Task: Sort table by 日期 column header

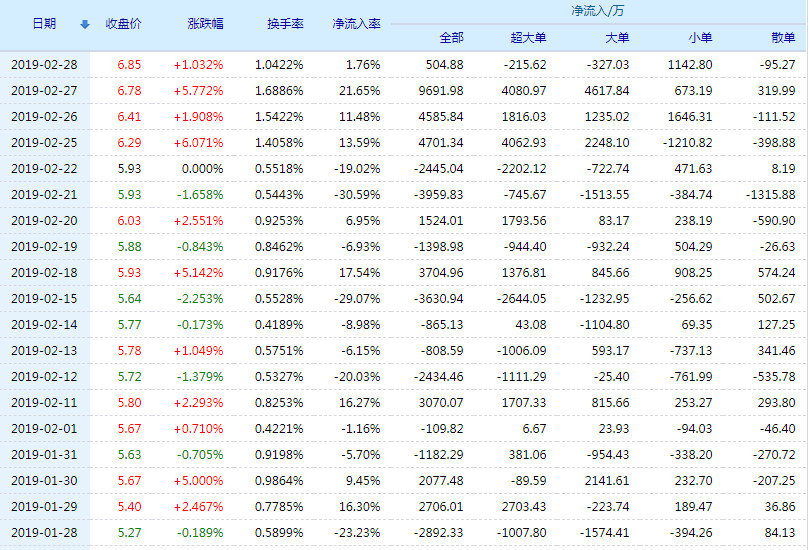Action: [x=44, y=23]
